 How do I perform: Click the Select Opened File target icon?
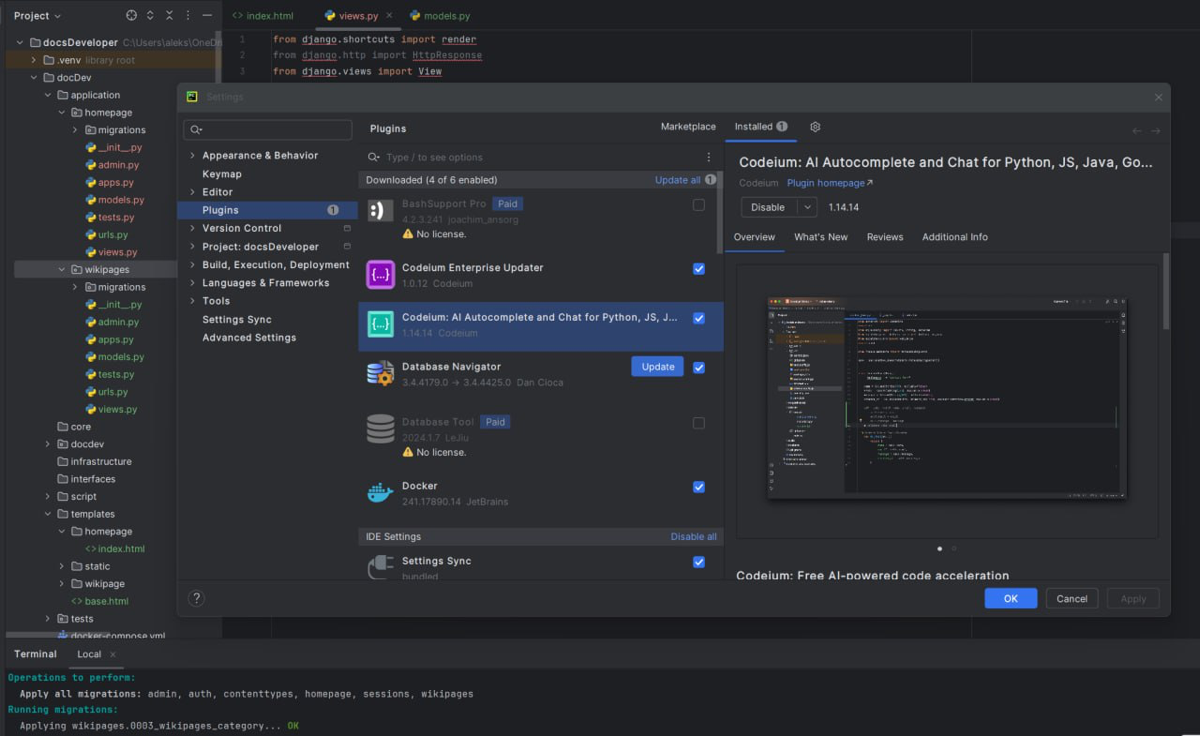(132, 15)
